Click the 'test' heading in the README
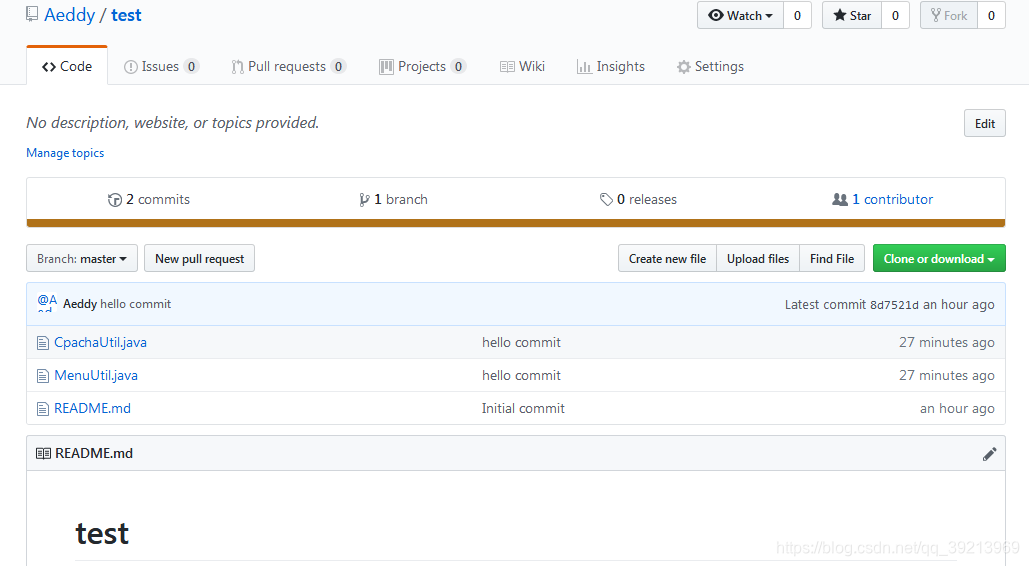The image size is (1029, 566). (x=102, y=533)
